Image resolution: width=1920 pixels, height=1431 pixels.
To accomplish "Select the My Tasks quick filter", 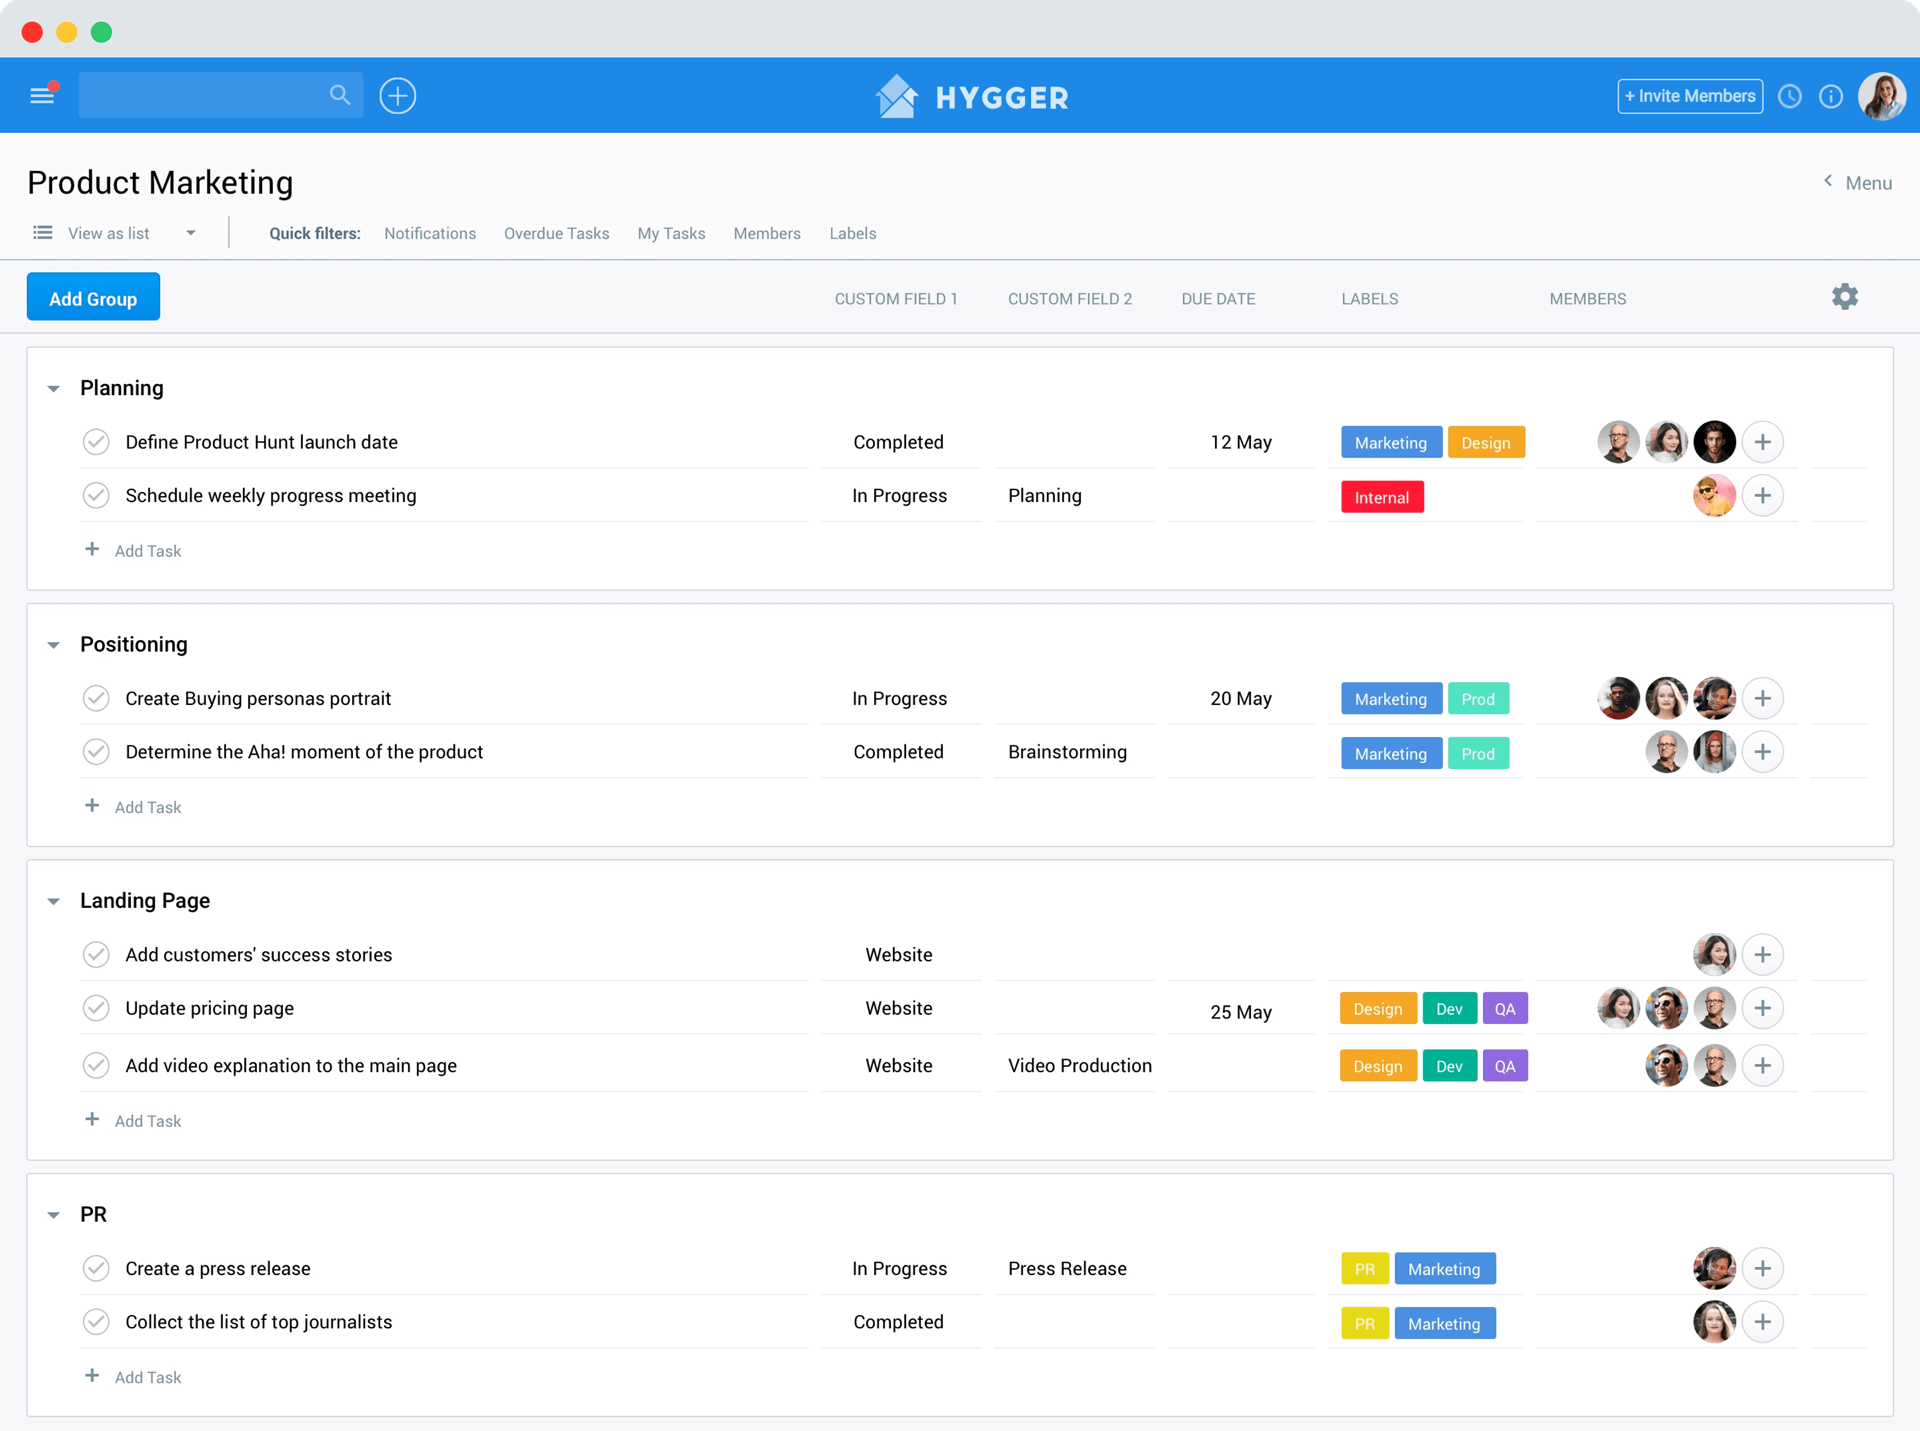I will (671, 233).
